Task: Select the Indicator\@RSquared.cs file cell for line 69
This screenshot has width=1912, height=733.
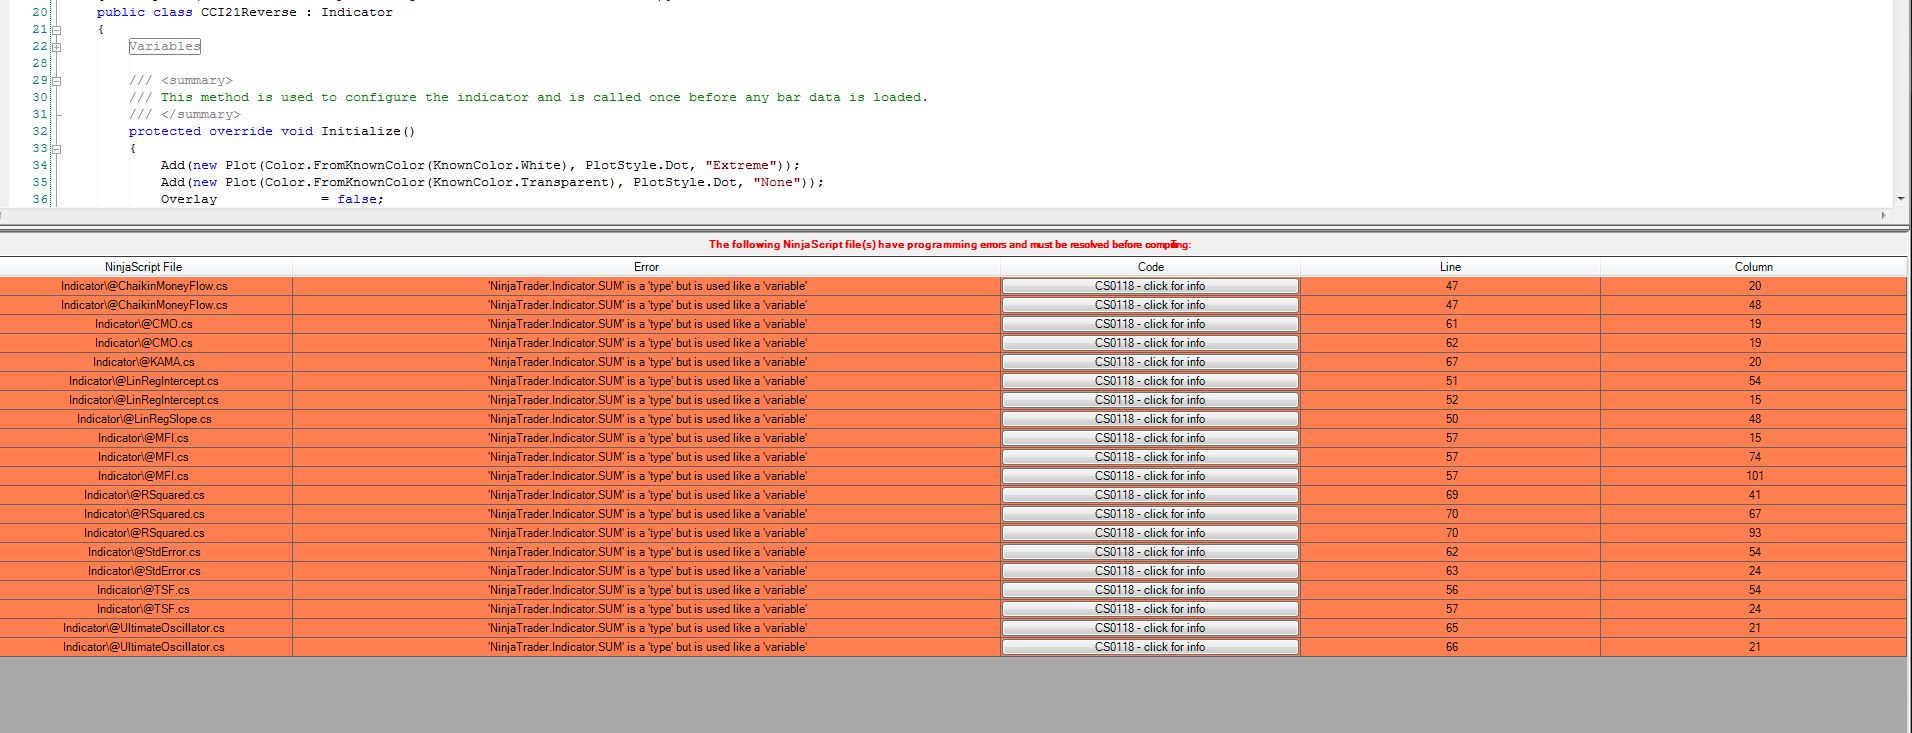Action: [144, 495]
